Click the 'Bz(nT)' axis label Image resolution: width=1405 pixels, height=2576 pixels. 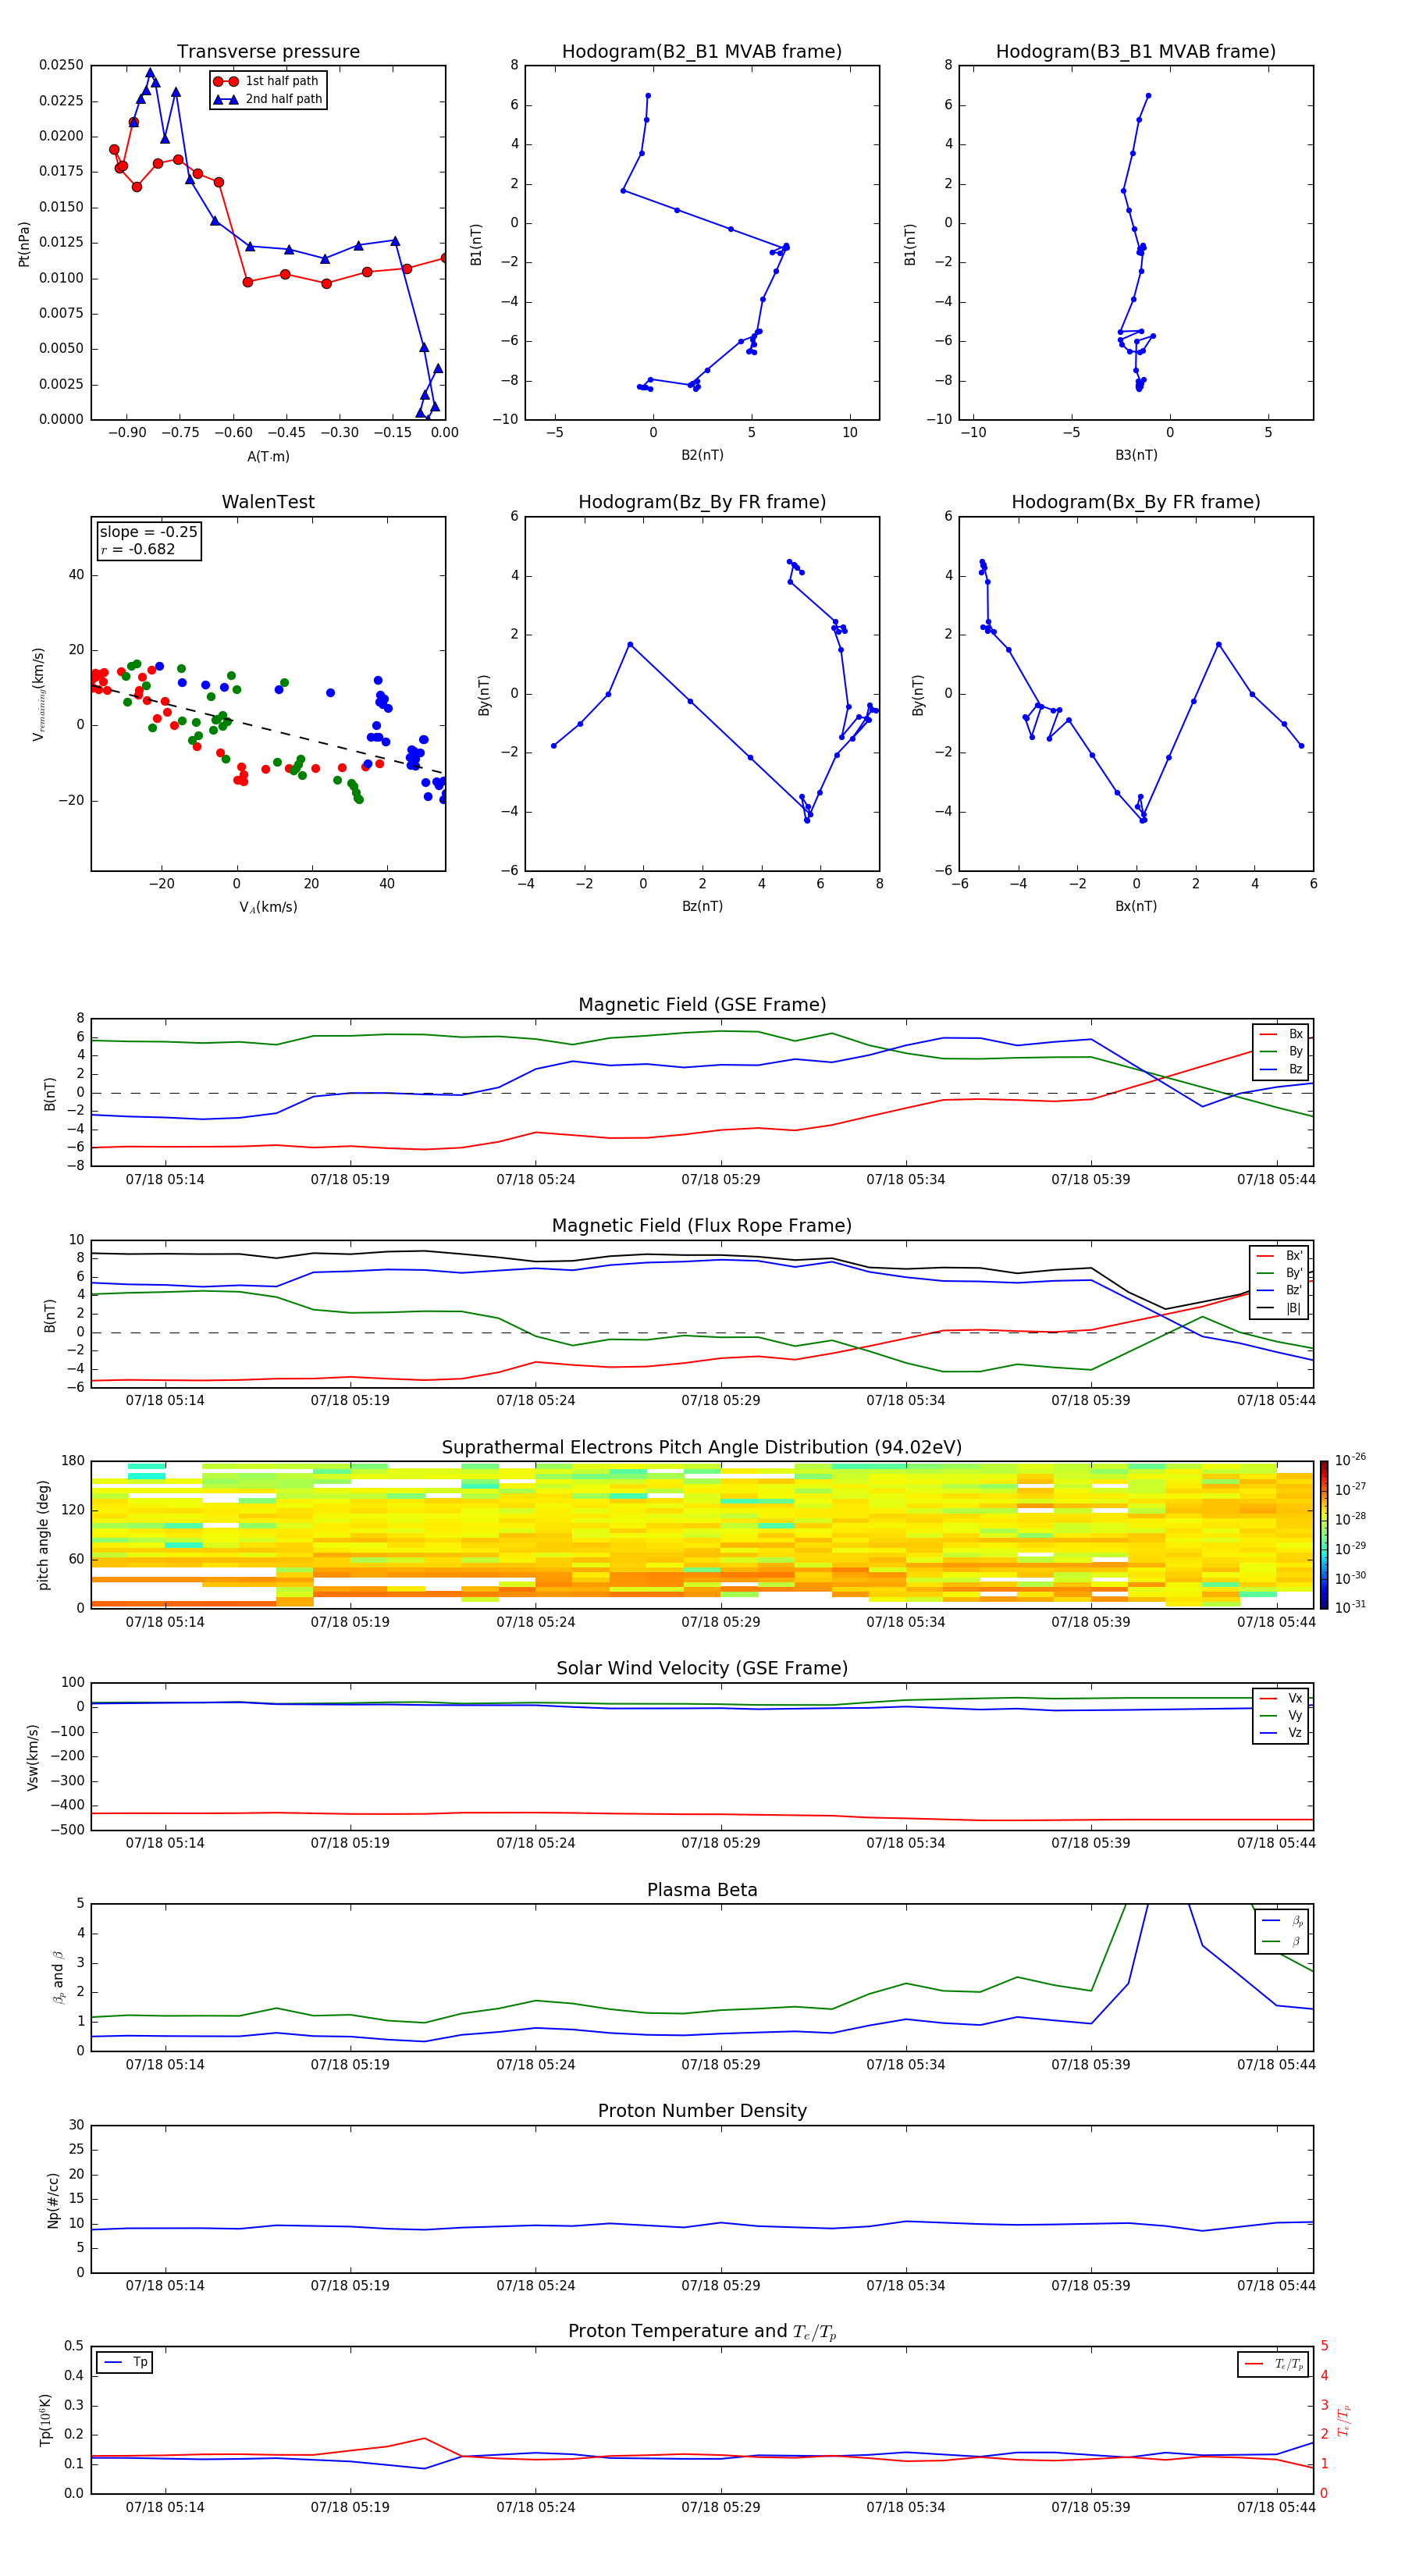(702, 906)
